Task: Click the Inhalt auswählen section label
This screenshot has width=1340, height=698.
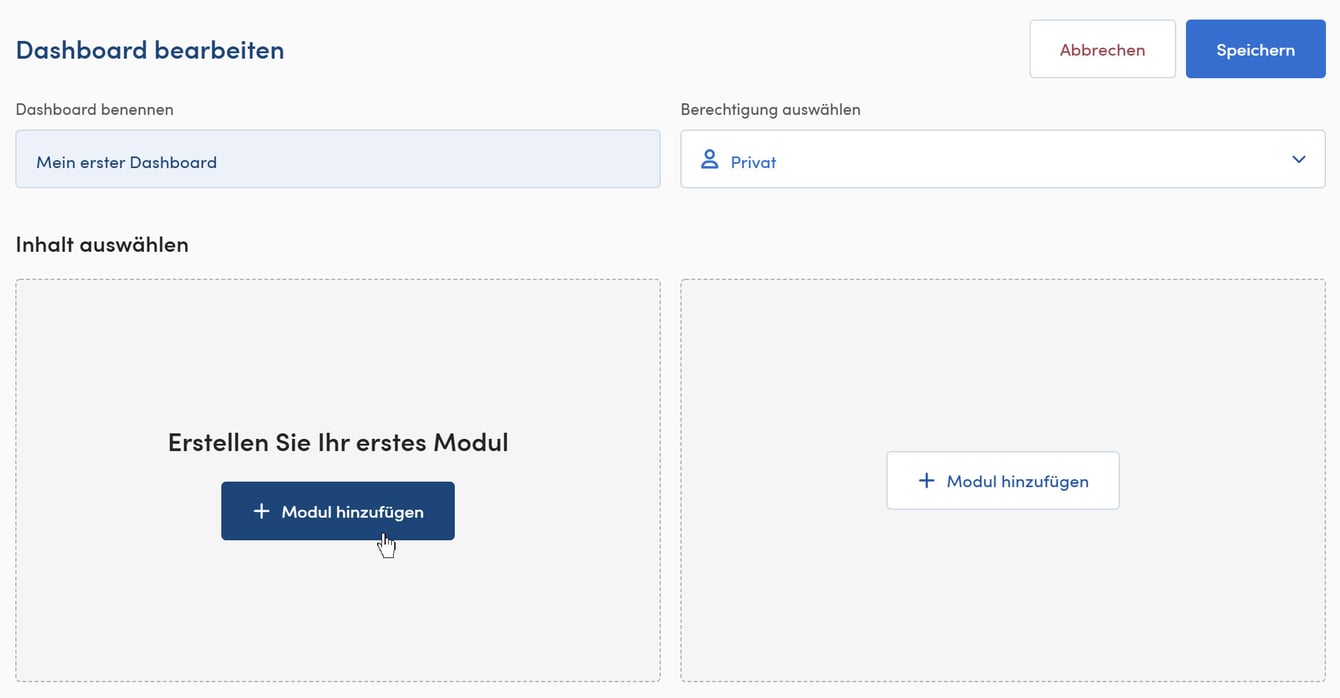Action: coord(101,243)
